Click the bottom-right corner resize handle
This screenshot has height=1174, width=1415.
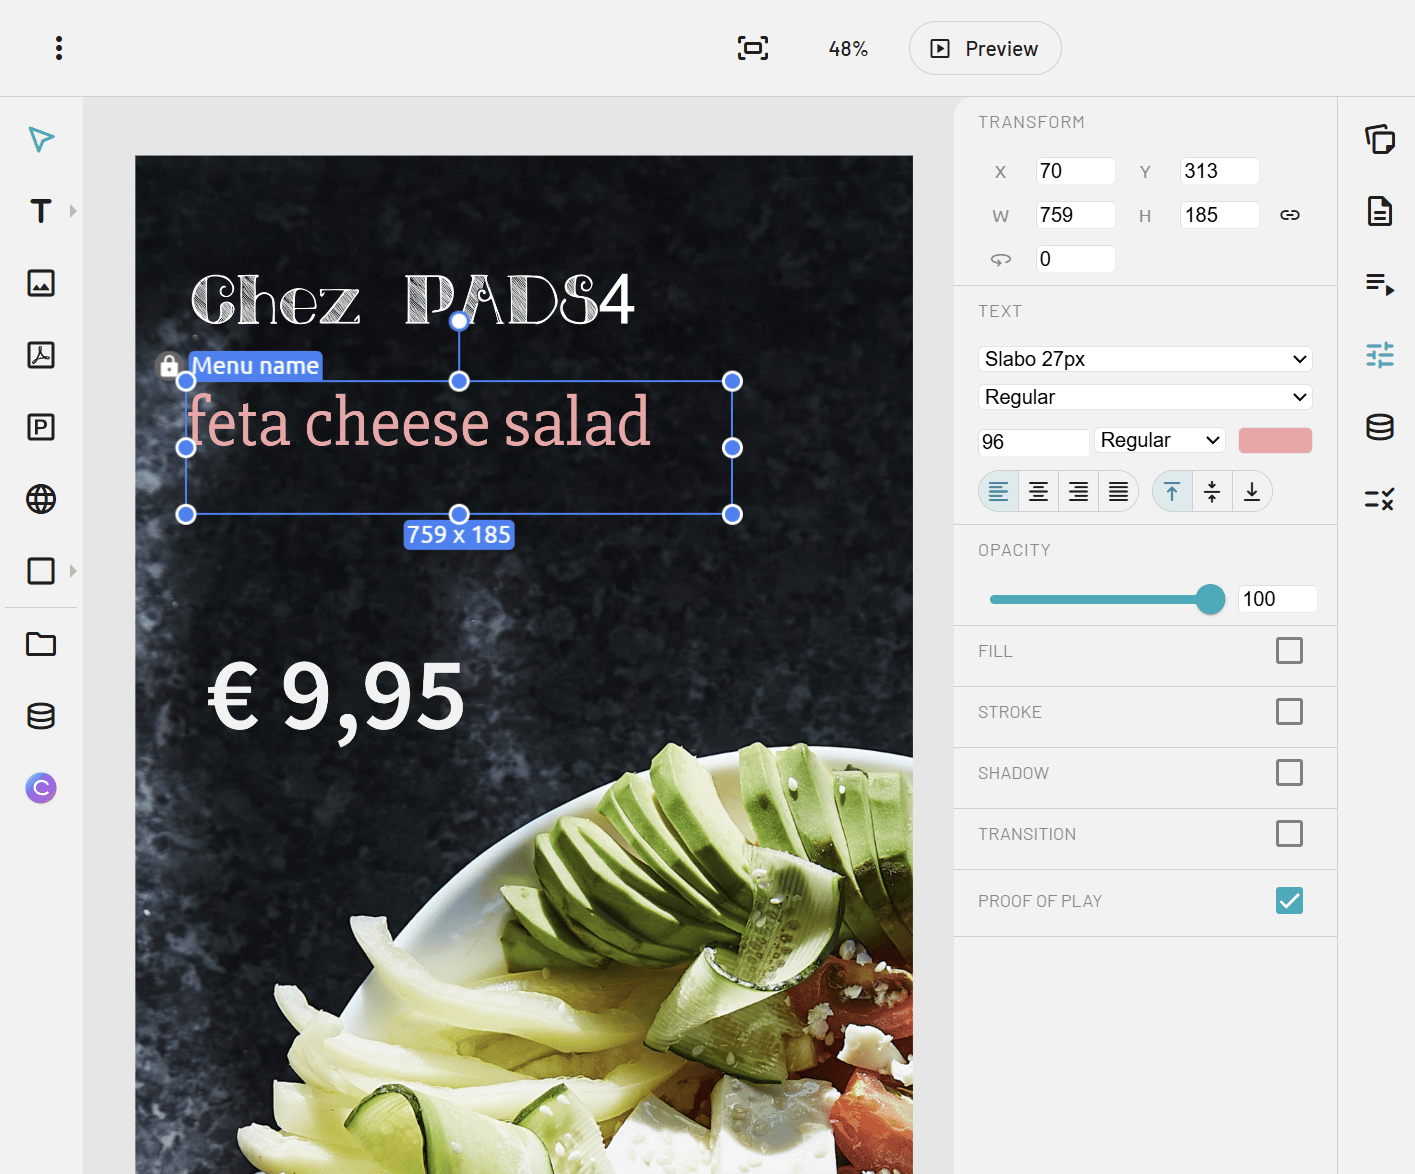[x=732, y=514]
